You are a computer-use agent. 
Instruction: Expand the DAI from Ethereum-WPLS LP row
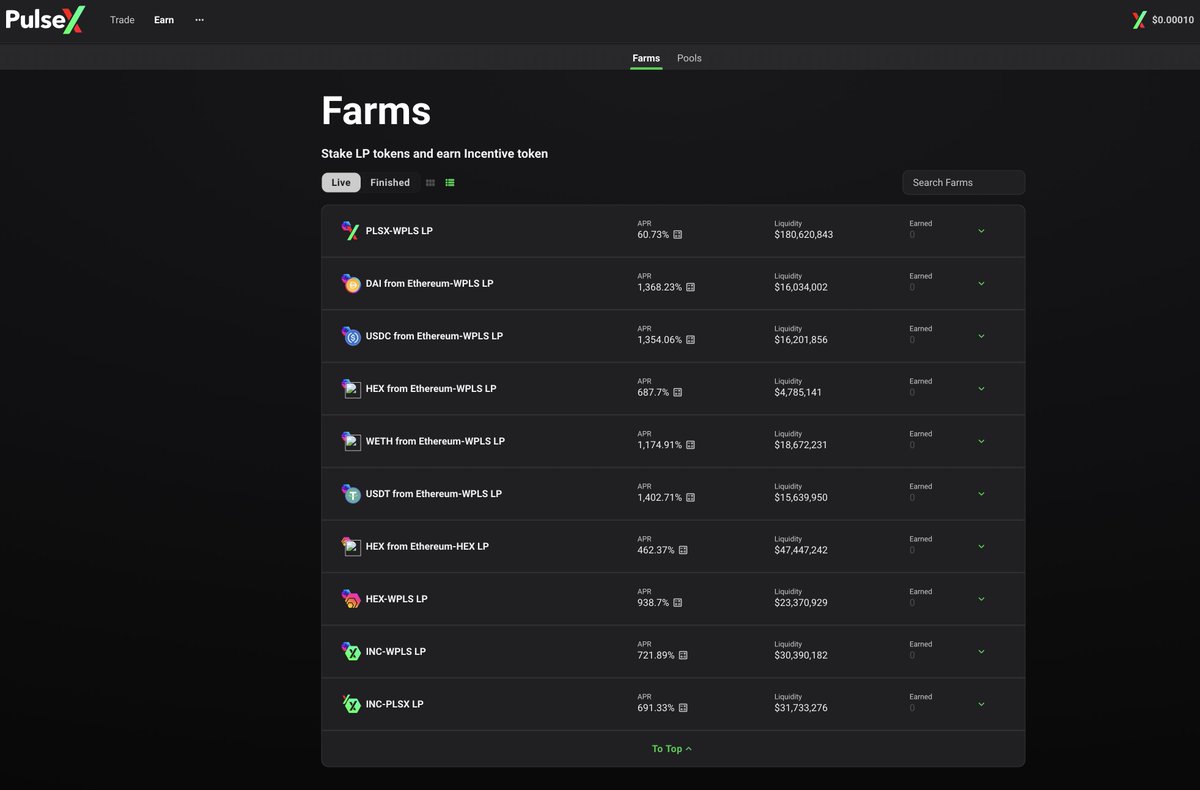(981, 283)
